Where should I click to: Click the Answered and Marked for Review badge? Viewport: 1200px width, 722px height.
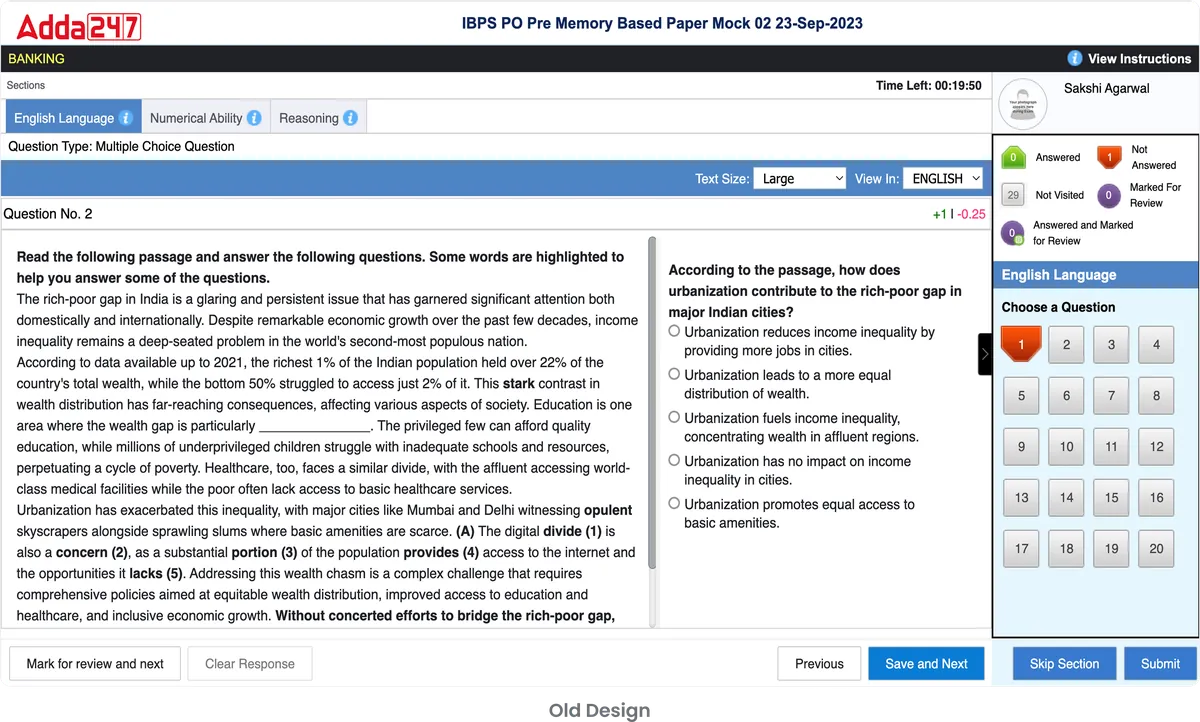point(1014,234)
